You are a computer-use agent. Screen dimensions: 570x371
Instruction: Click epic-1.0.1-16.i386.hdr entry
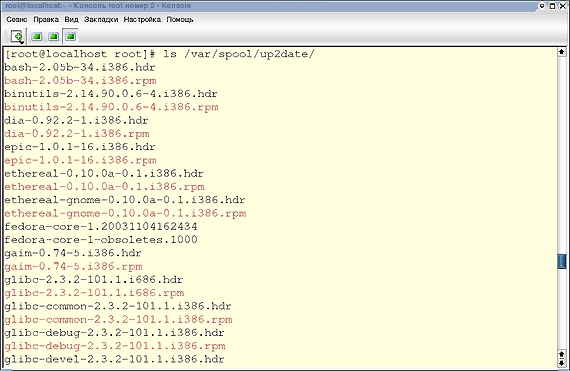80,147
